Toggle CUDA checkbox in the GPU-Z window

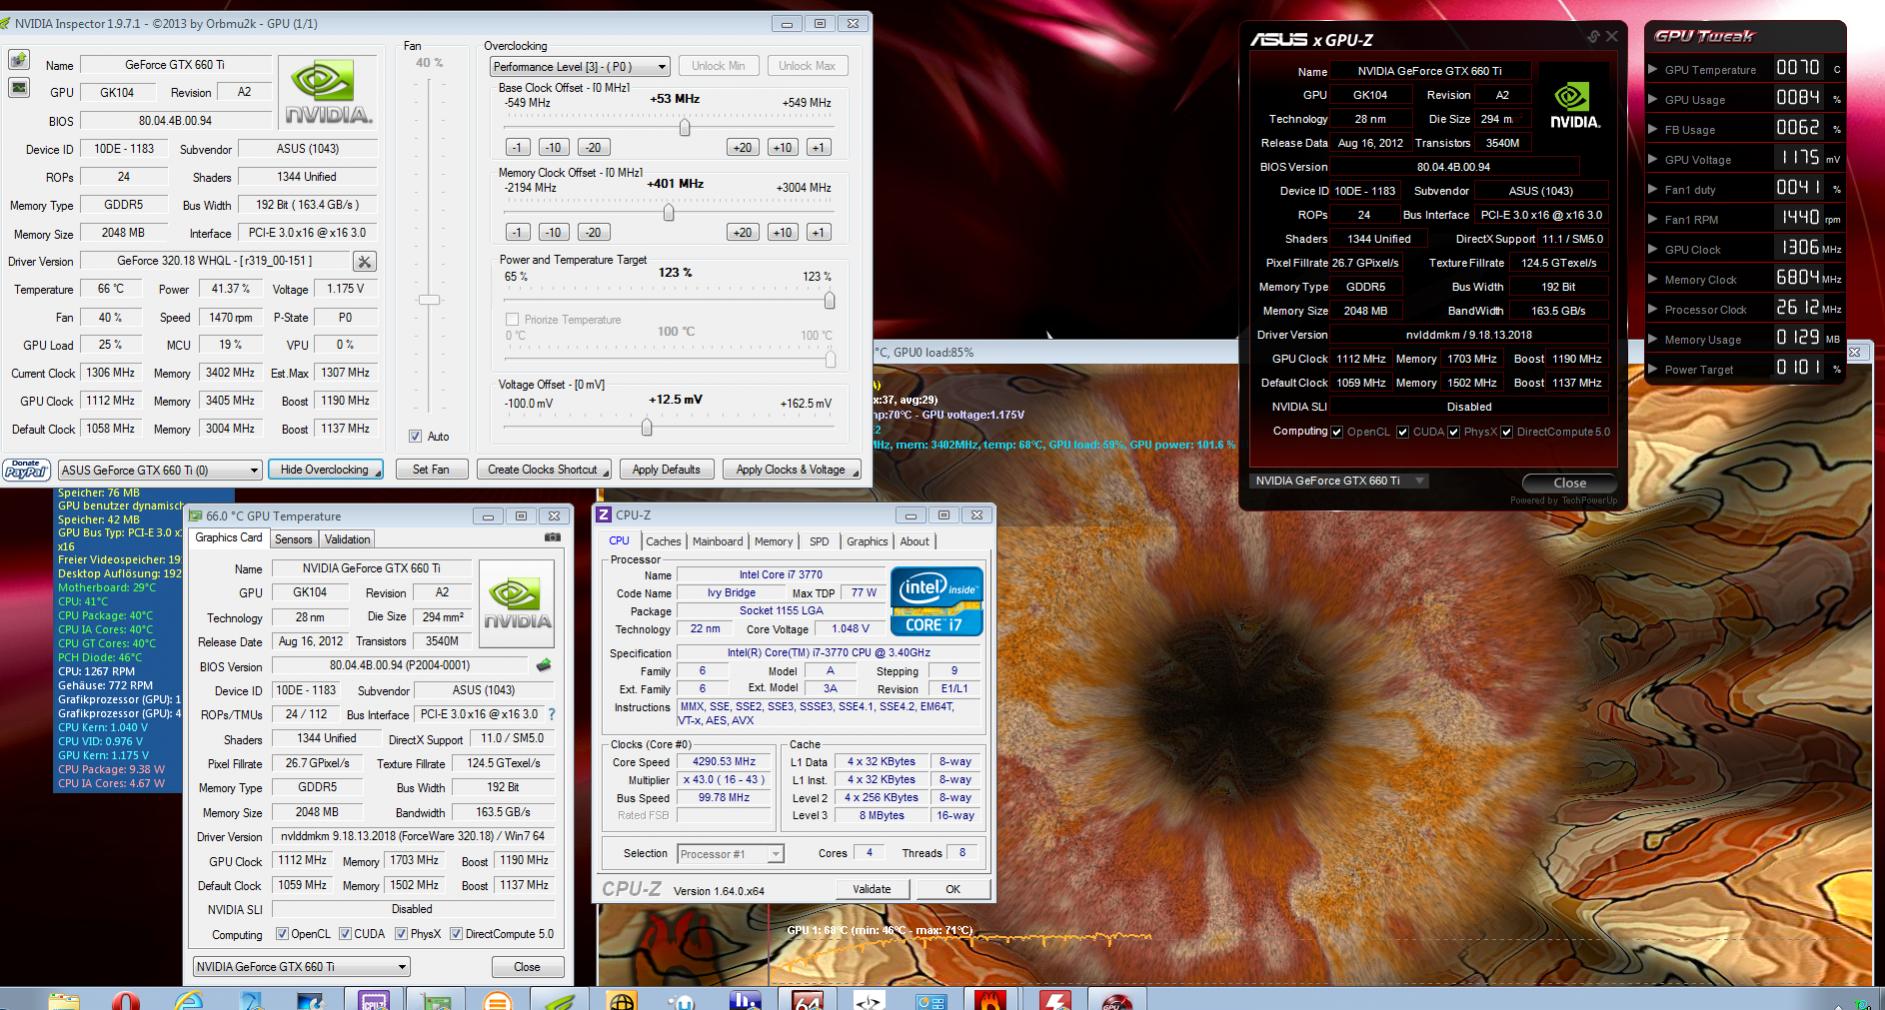click(345, 934)
